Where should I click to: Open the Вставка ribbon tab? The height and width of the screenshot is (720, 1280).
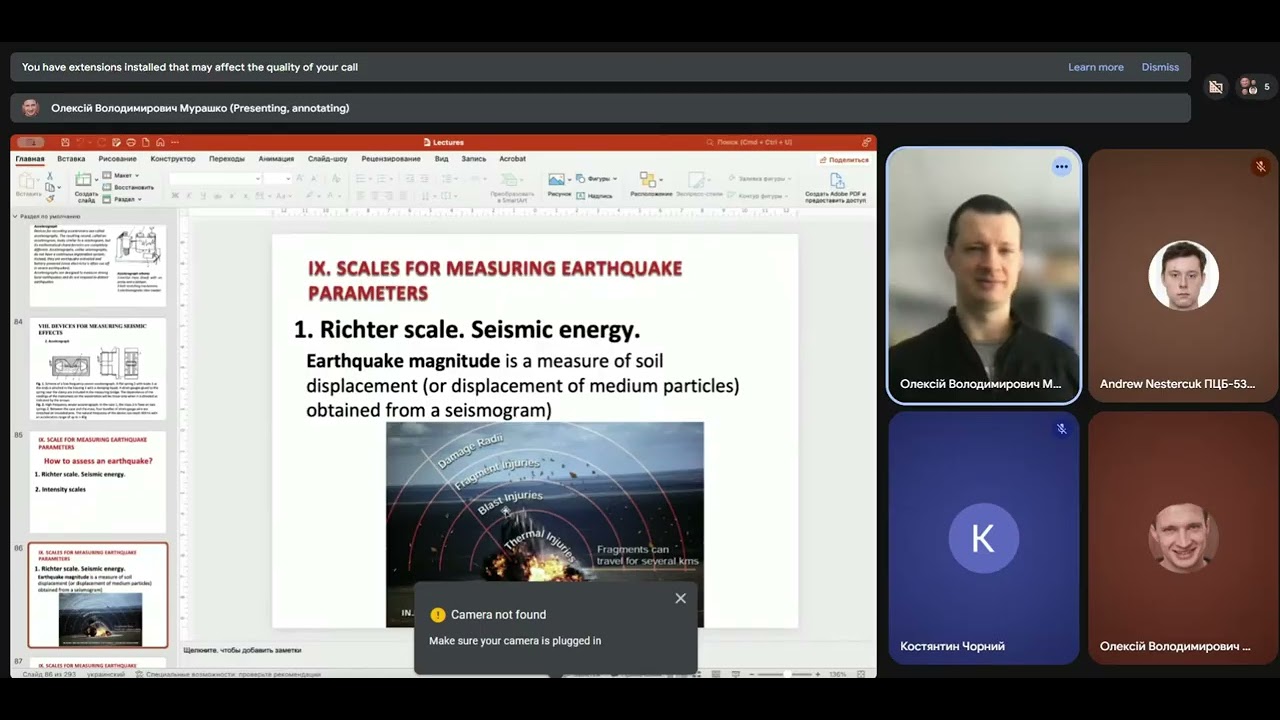71,159
